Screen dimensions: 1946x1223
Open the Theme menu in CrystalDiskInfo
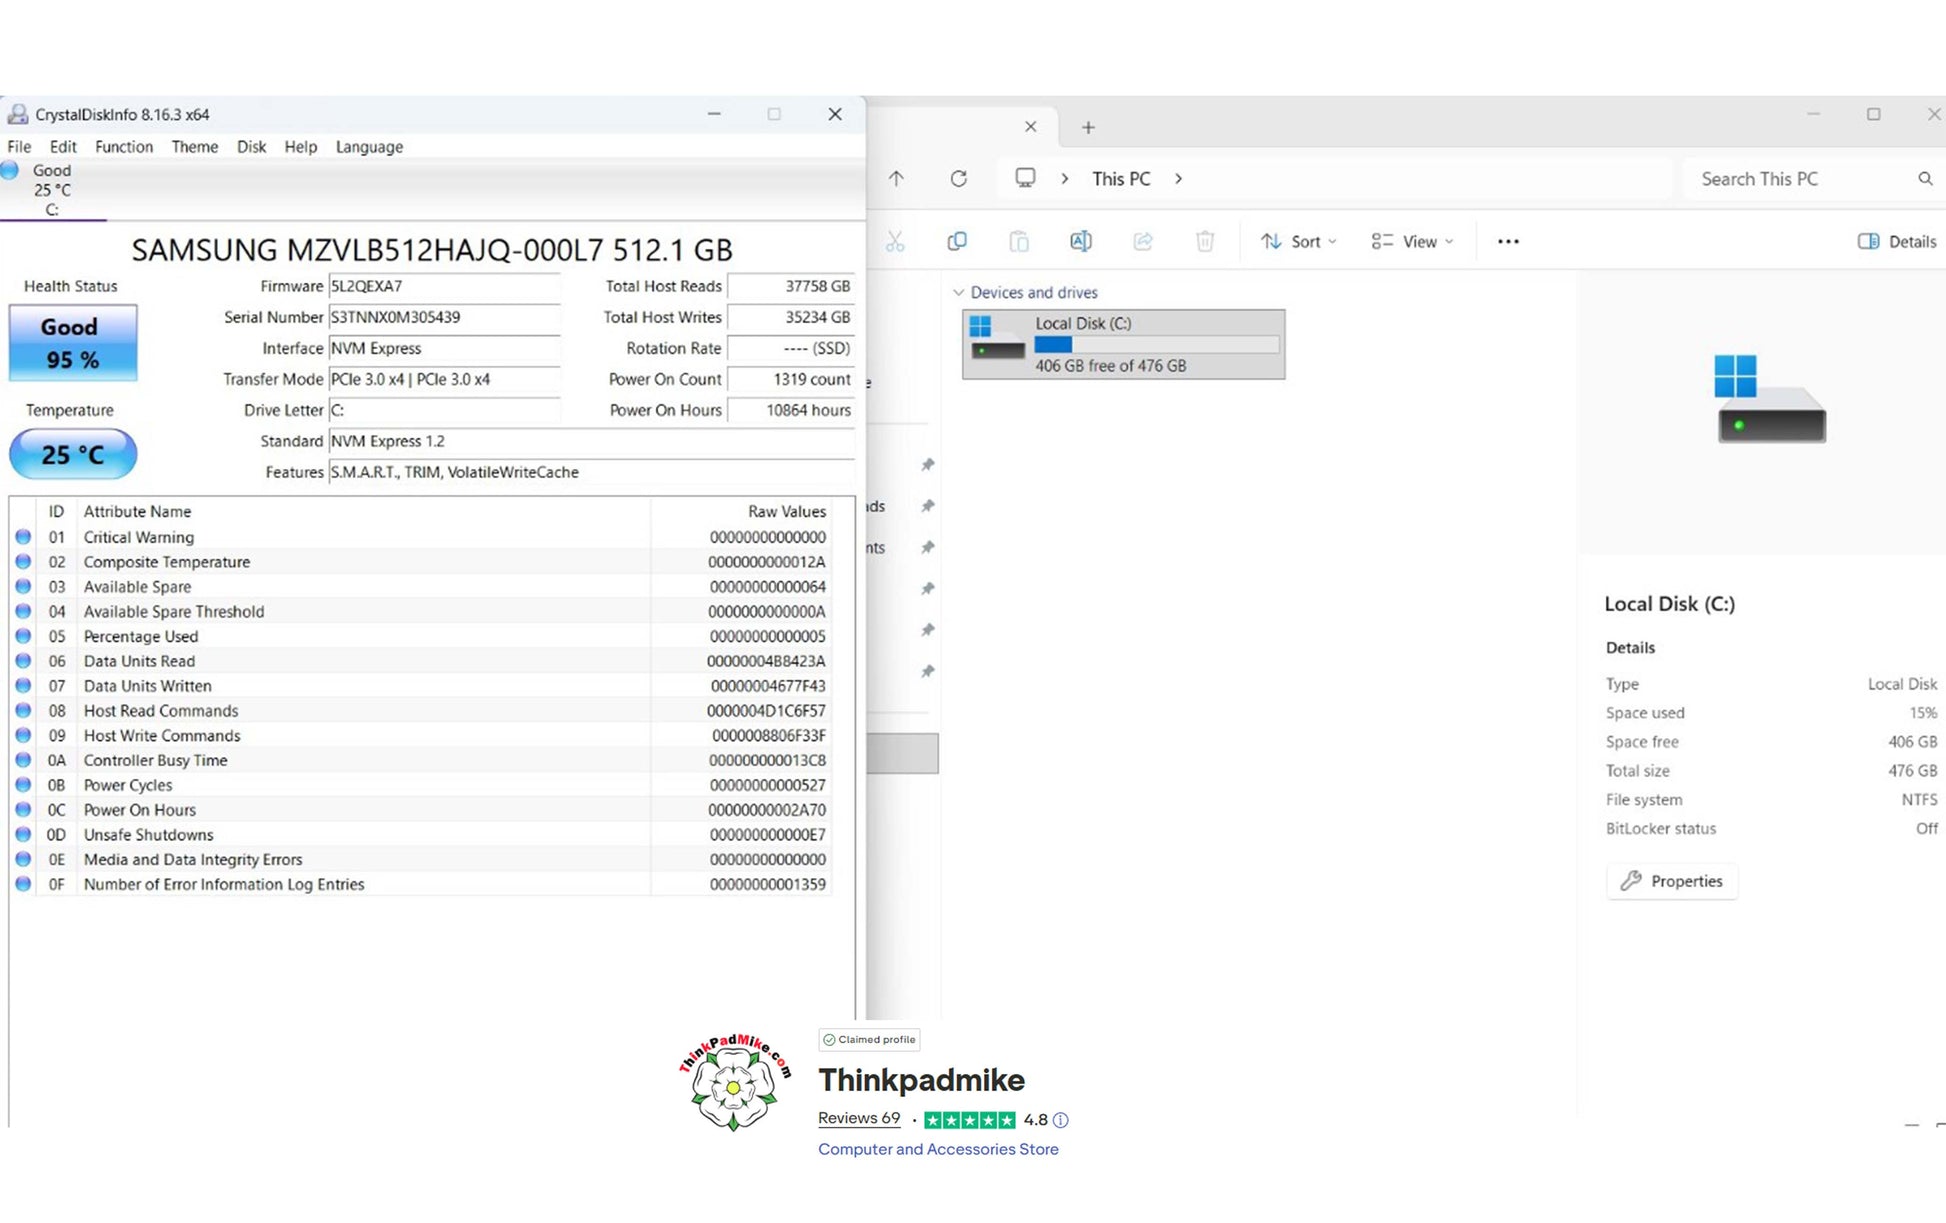coord(194,146)
